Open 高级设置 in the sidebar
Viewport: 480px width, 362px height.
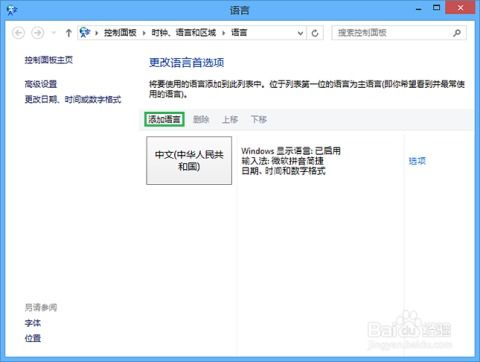click(41, 84)
